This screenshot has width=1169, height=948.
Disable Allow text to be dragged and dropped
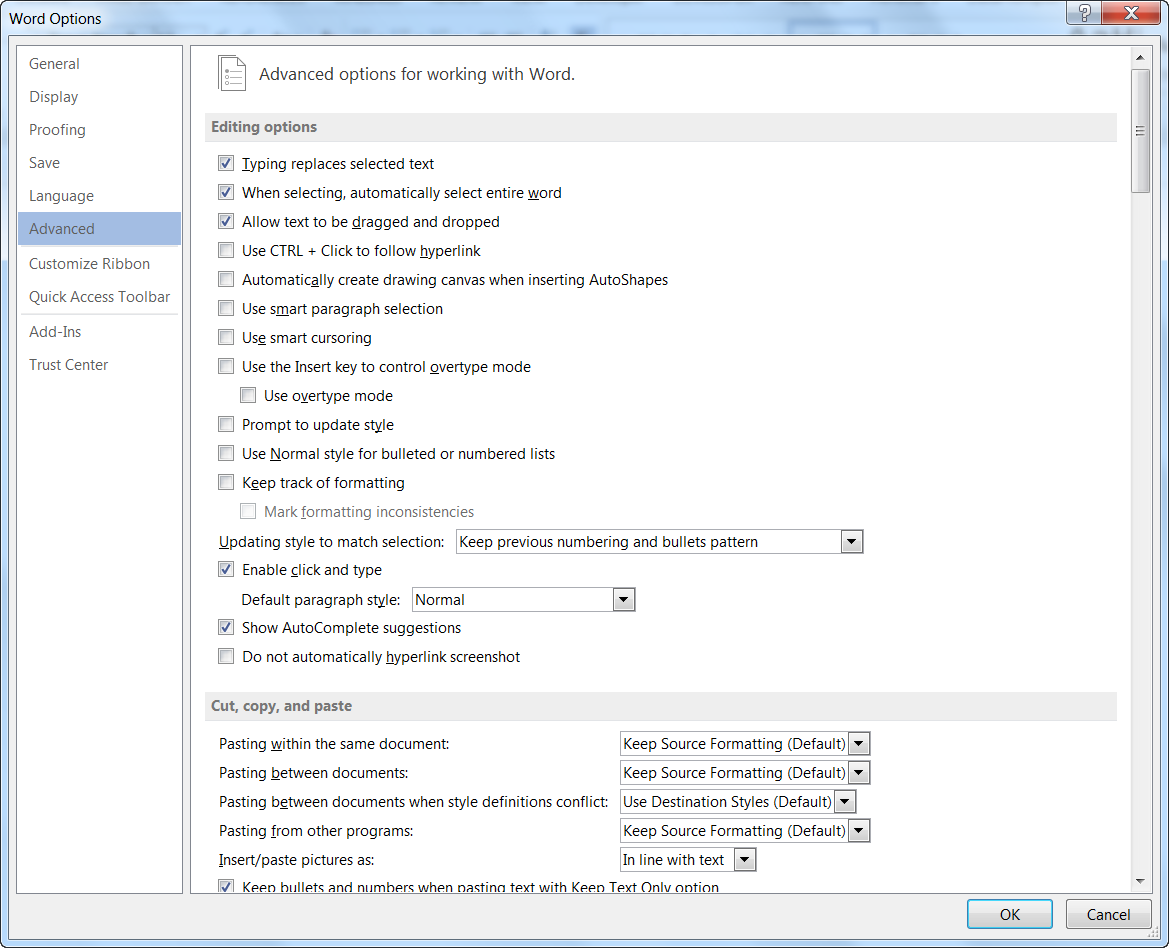coord(226,221)
